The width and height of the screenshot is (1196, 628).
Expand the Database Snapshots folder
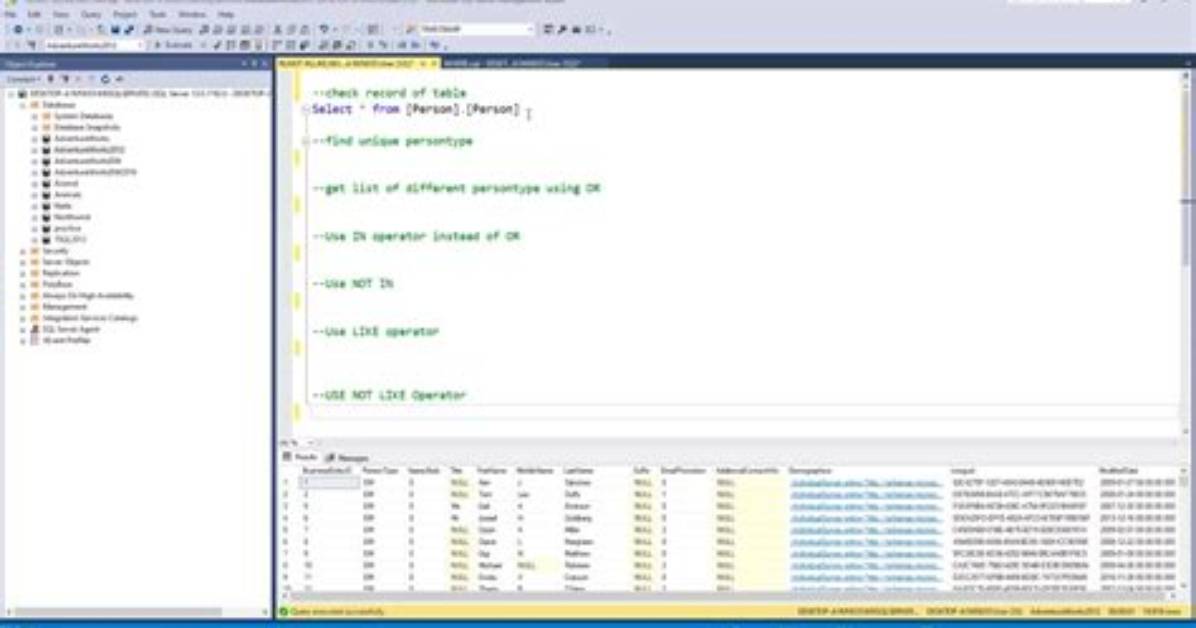click(x=34, y=127)
